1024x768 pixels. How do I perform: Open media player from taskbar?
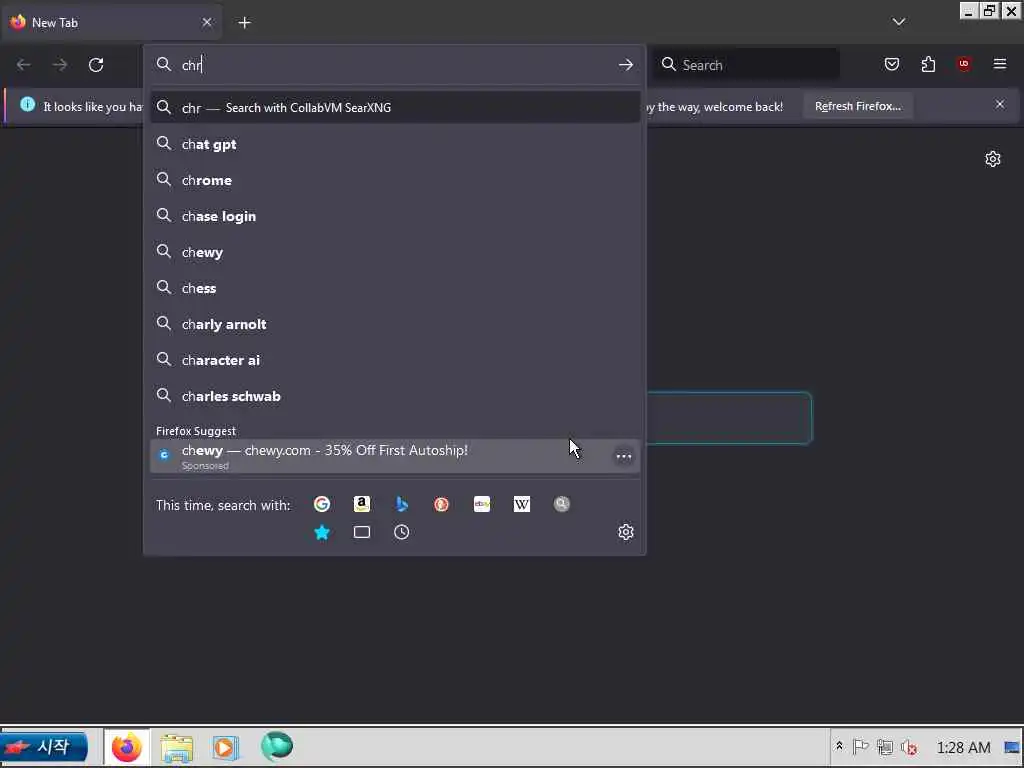[x=226, y=747]
